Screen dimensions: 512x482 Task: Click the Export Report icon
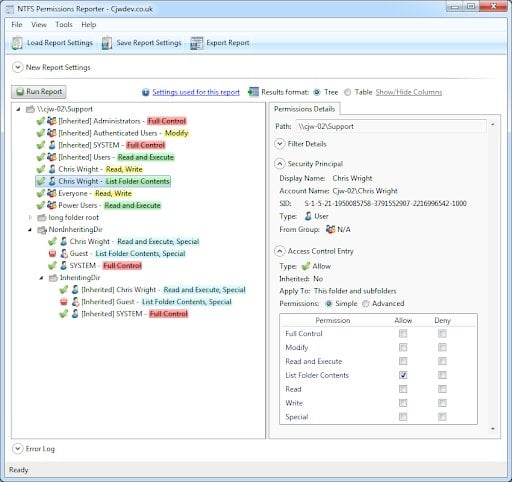pyautogui.click(x=196, y=43)
